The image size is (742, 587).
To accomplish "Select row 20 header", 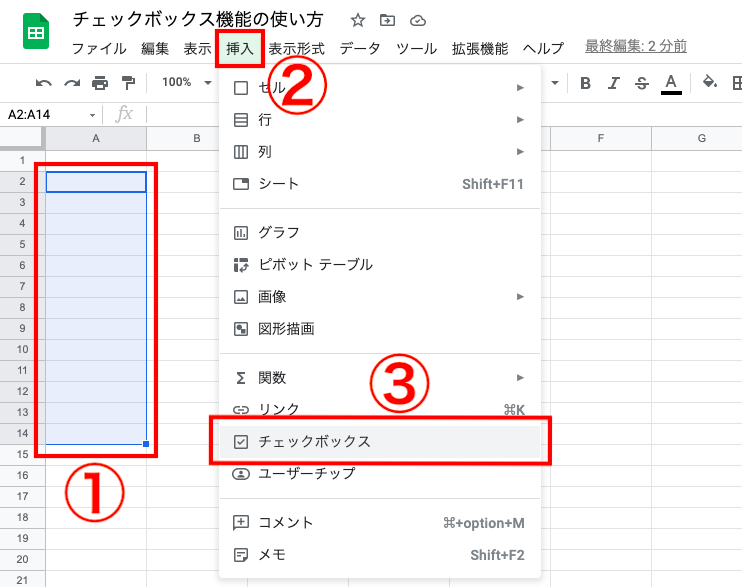I will point(22,559).
